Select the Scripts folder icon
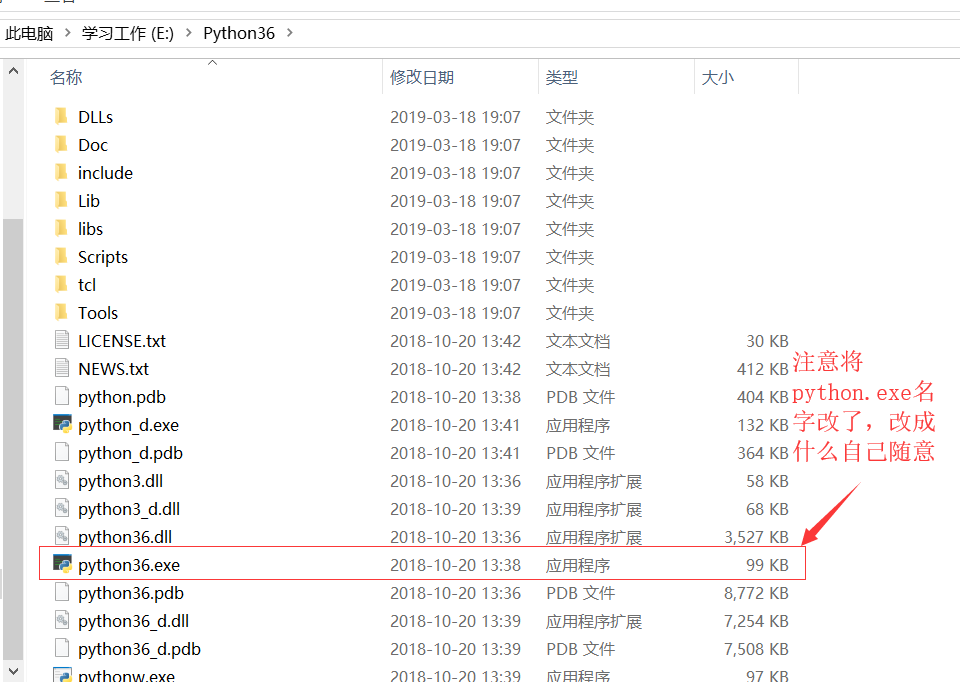Screen dimensions: 960x698 coord(61,257)
